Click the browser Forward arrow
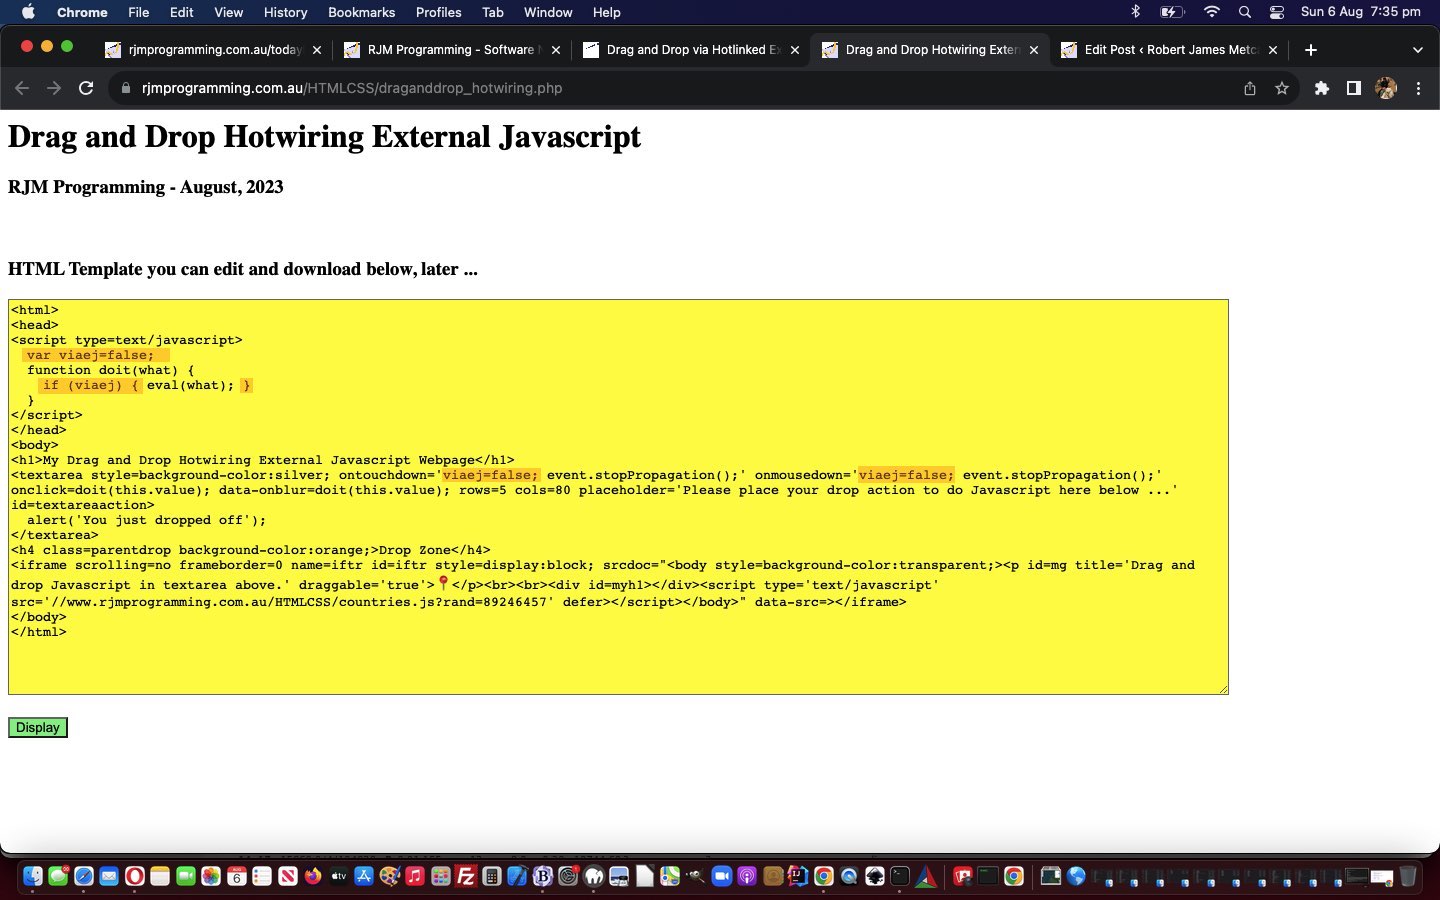The image size is (1440, 900). point(54,88)
